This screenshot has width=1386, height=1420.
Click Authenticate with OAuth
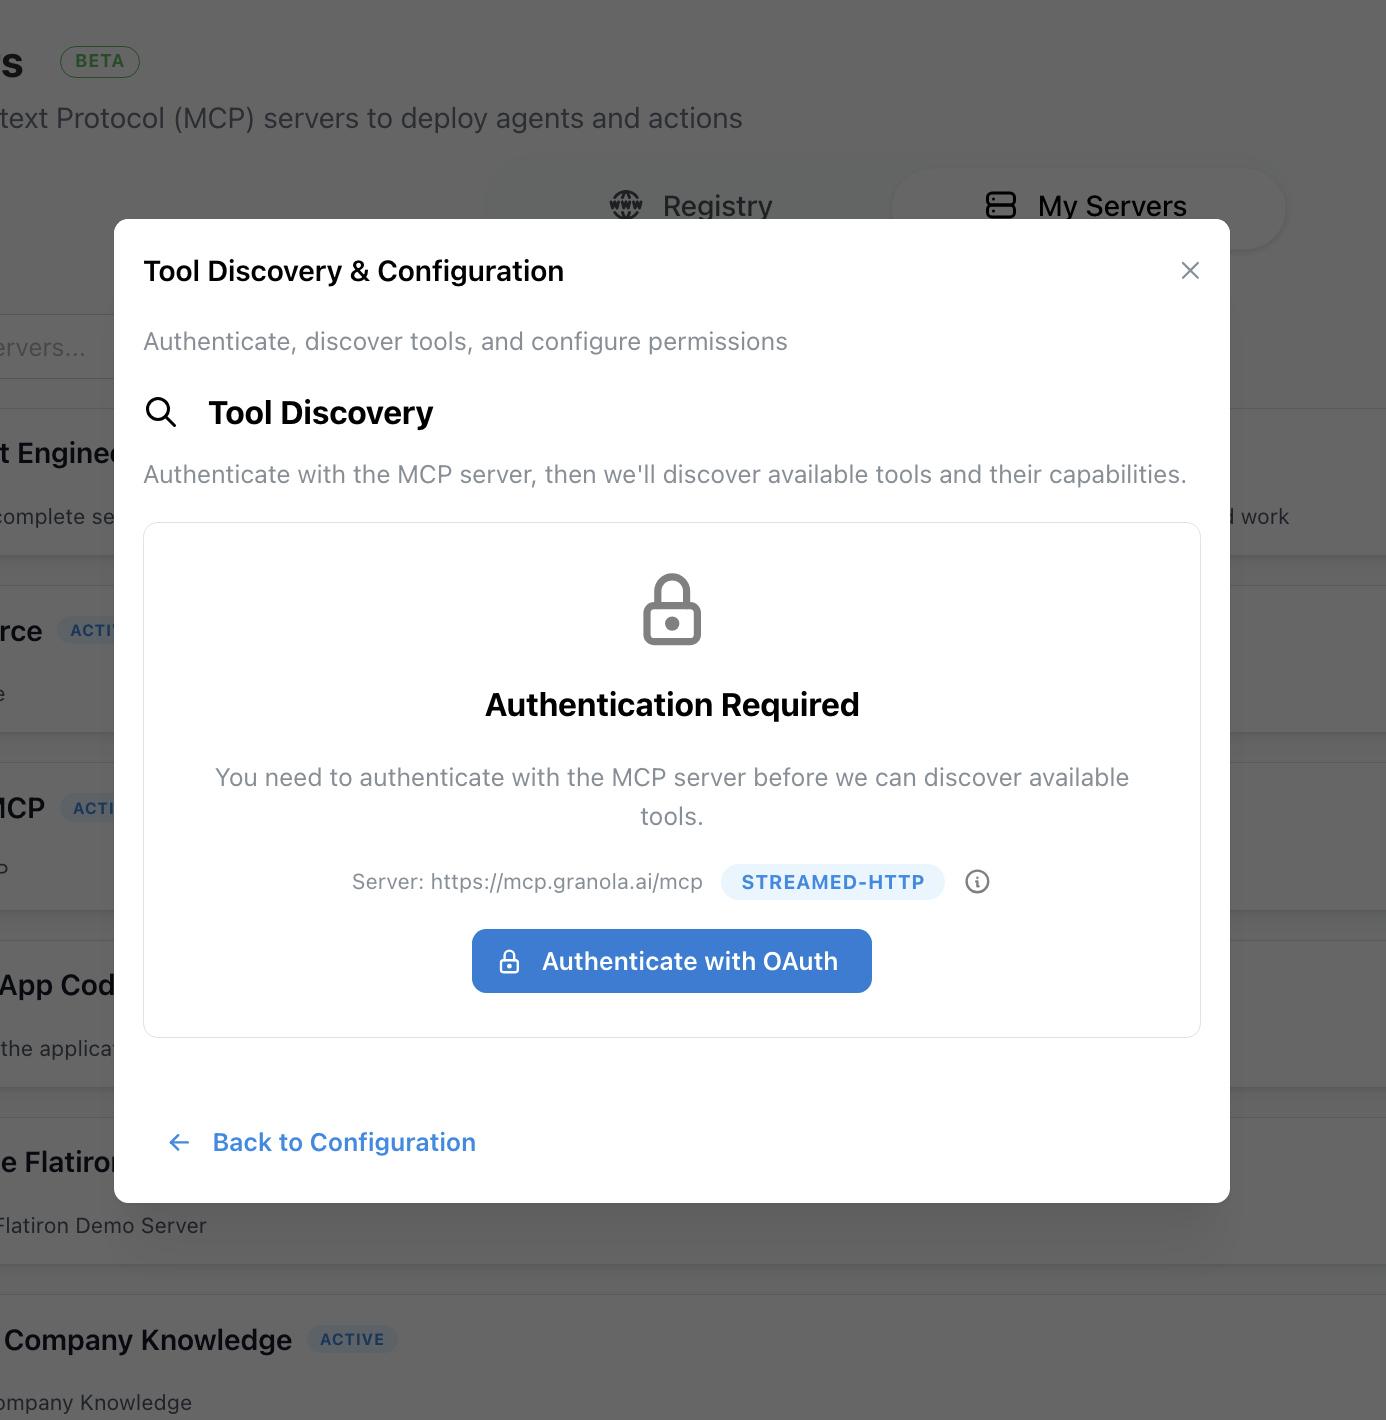[x=671, y=961]
